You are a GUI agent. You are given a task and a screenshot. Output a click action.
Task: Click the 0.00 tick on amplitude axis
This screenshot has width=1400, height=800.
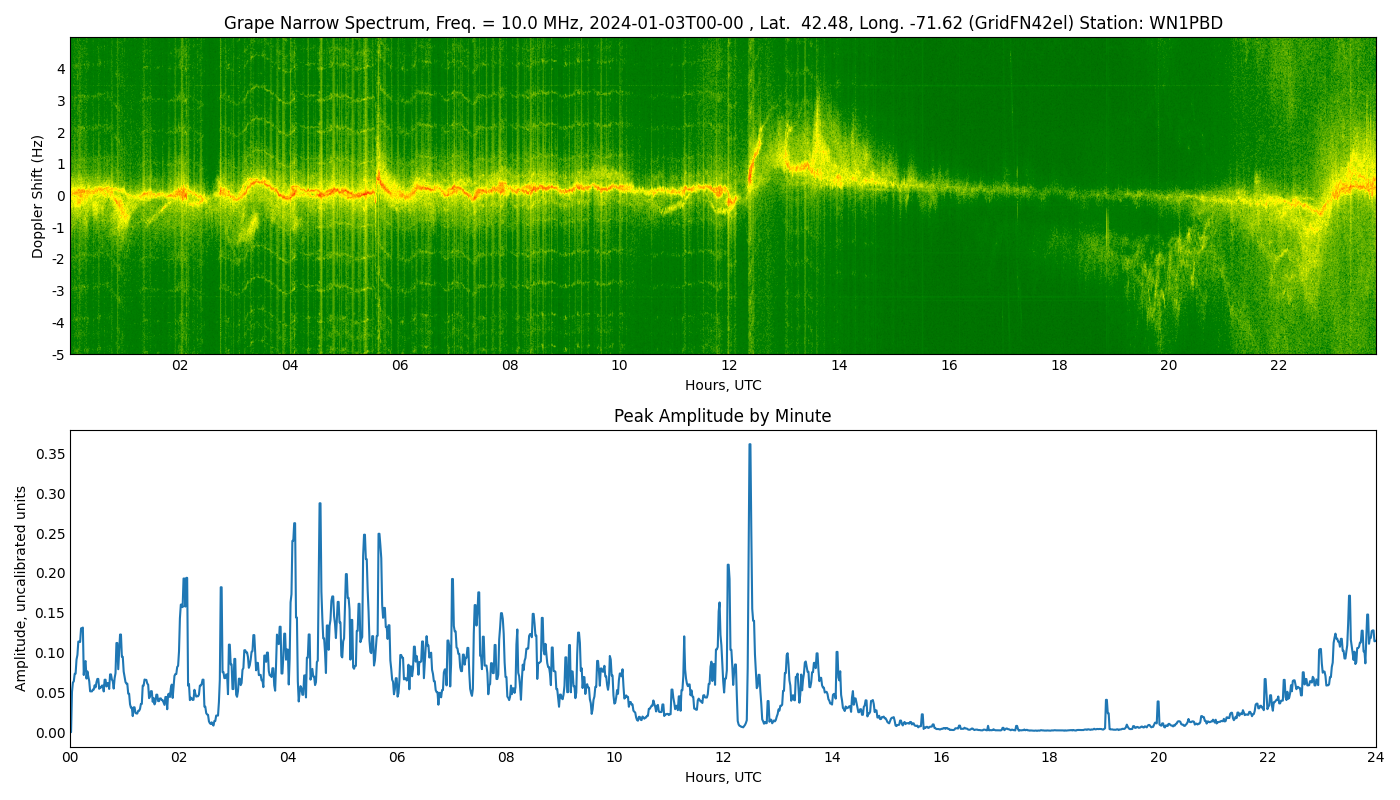point(51,733)
